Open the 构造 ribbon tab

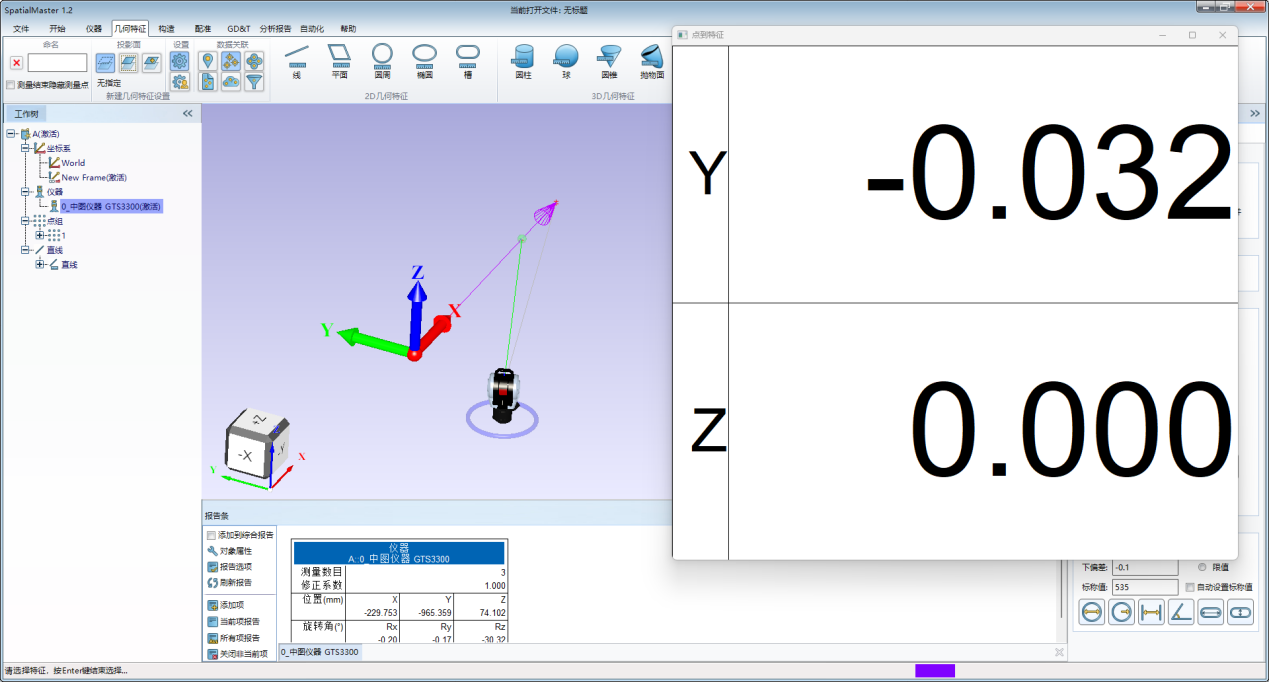click(166, 29)
